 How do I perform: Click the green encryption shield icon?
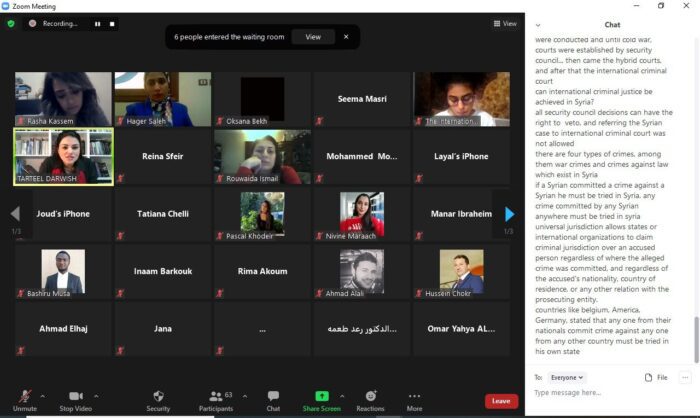tap(11, 23)
